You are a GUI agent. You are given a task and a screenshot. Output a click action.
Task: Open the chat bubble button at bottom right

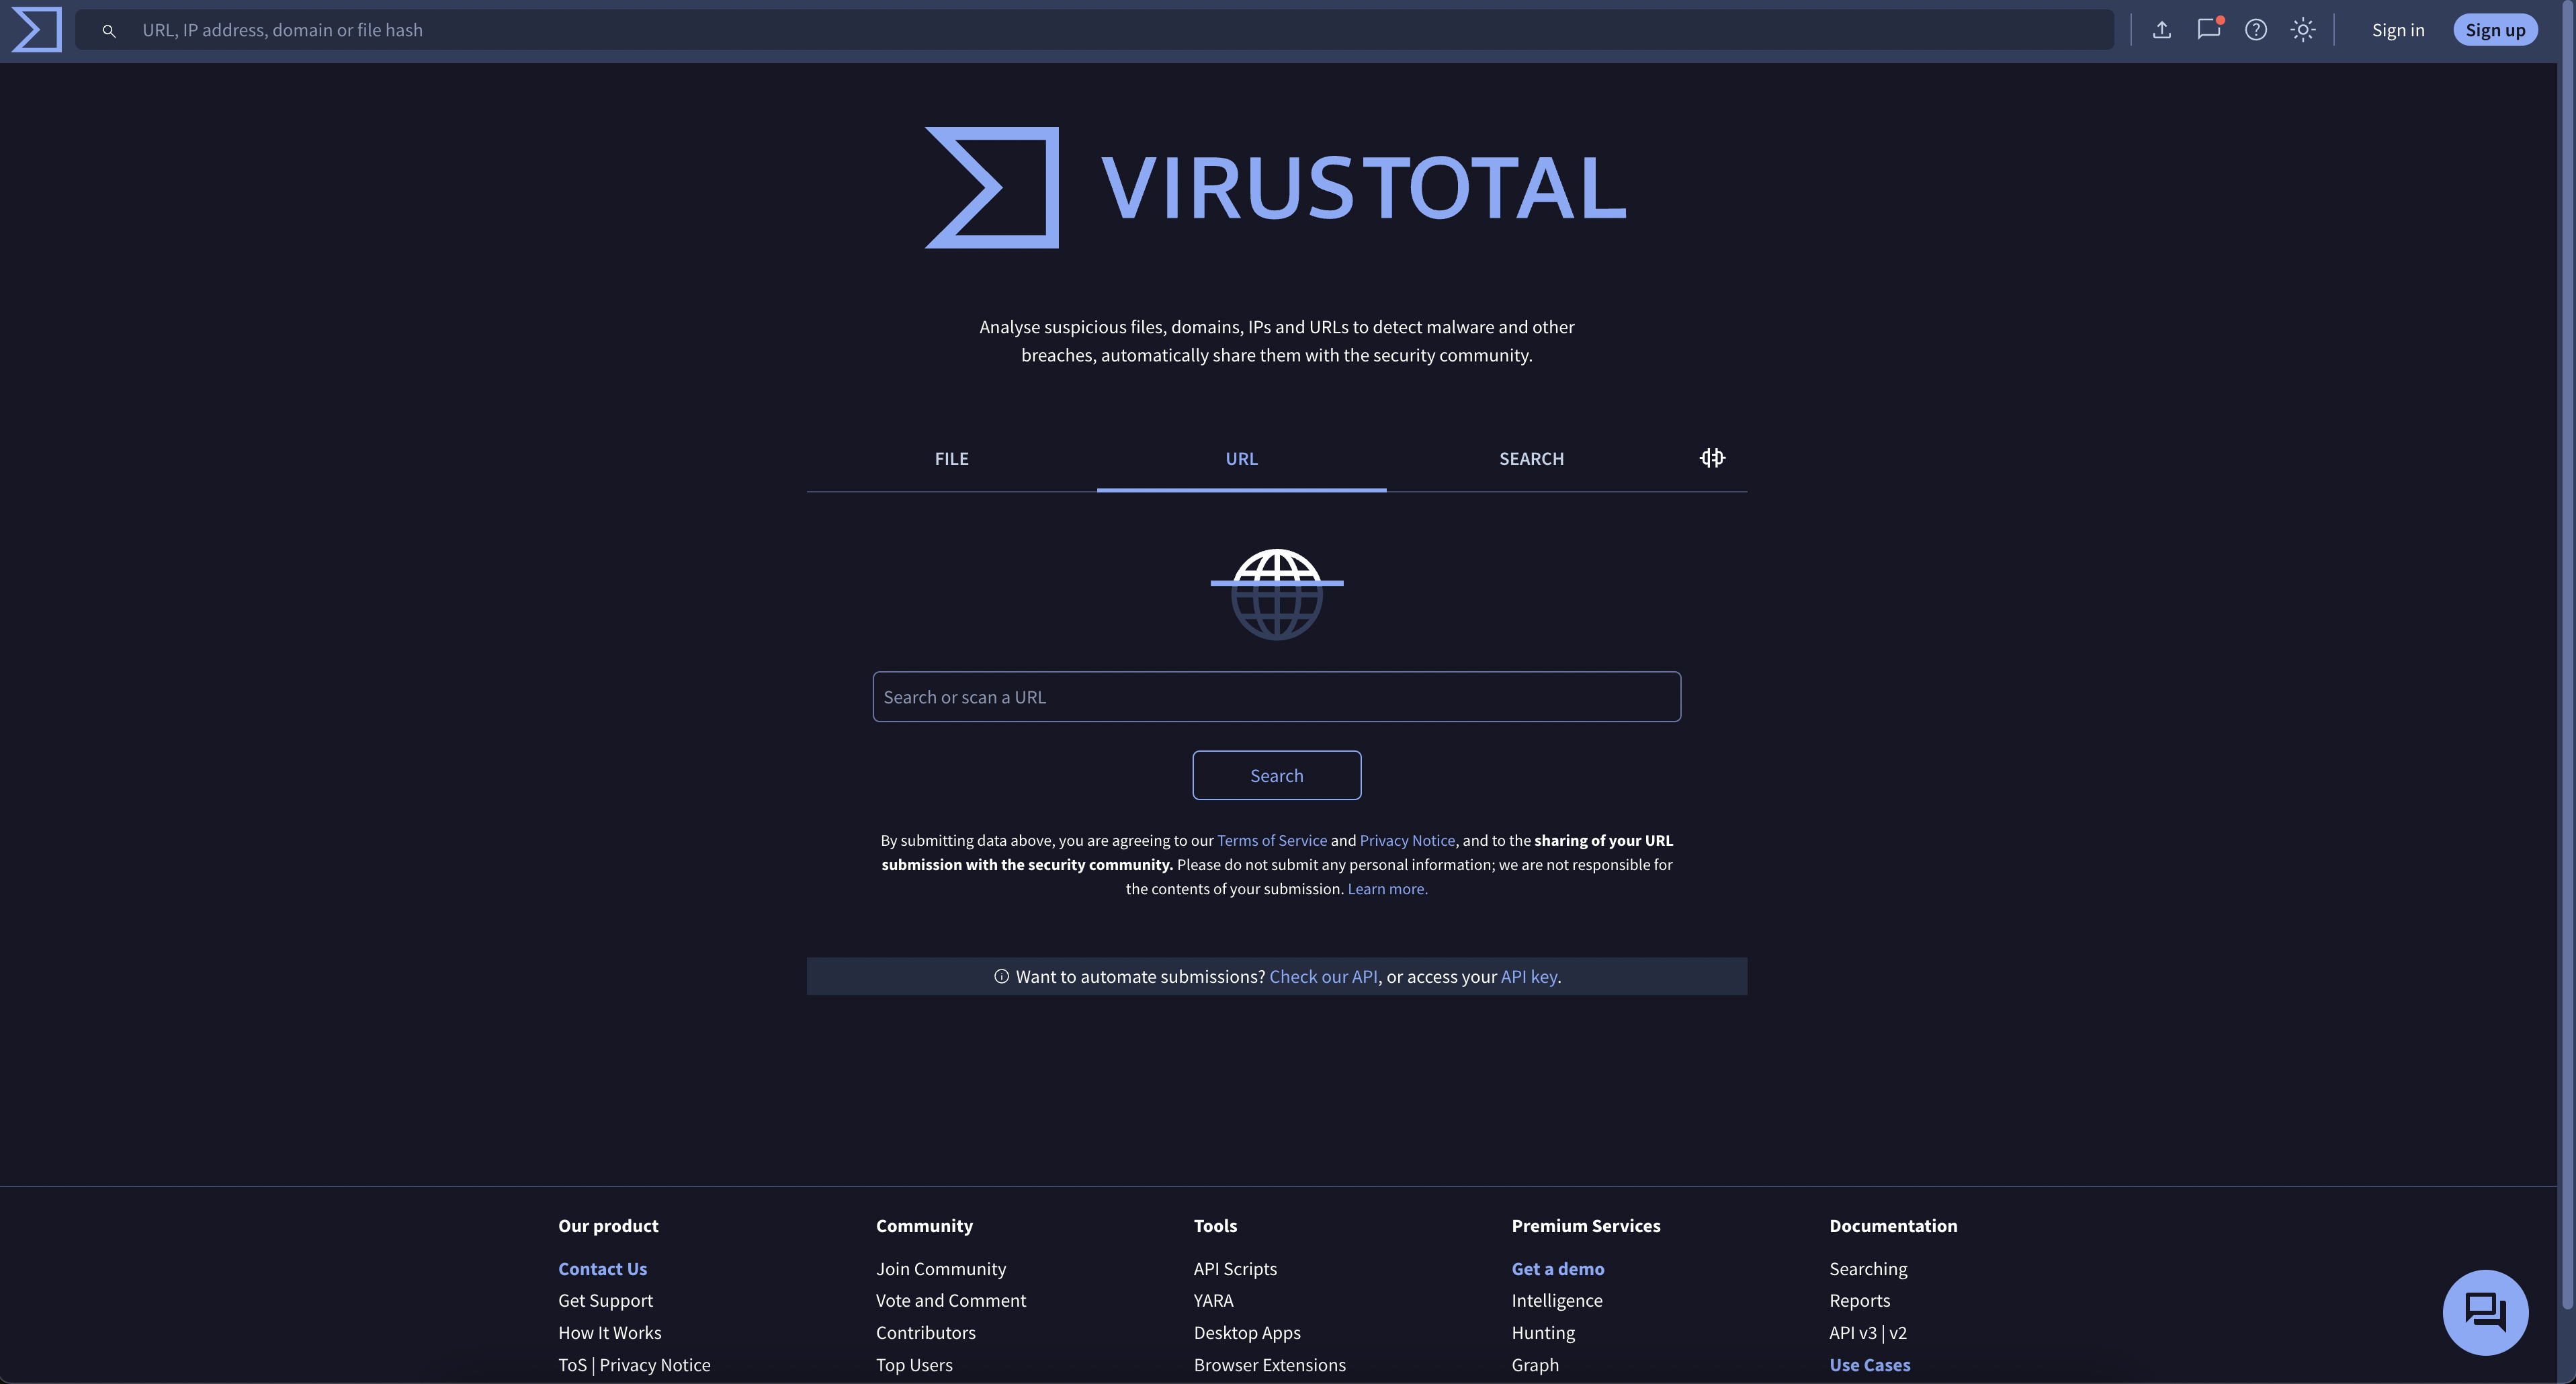[2485, 1312]
